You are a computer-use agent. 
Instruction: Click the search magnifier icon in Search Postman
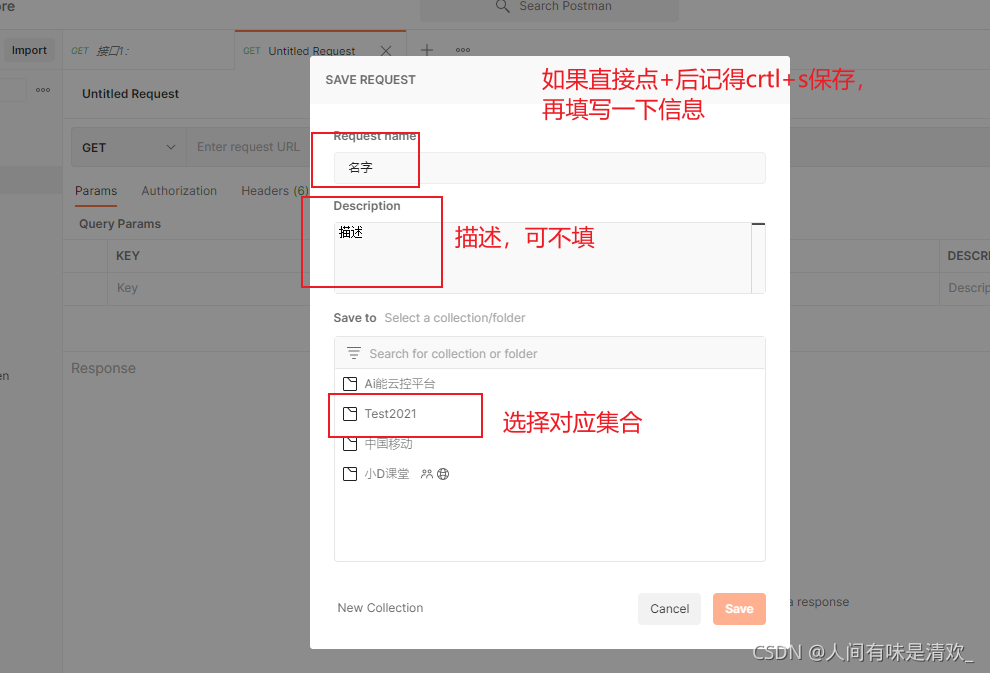click(x=503, y=7)
